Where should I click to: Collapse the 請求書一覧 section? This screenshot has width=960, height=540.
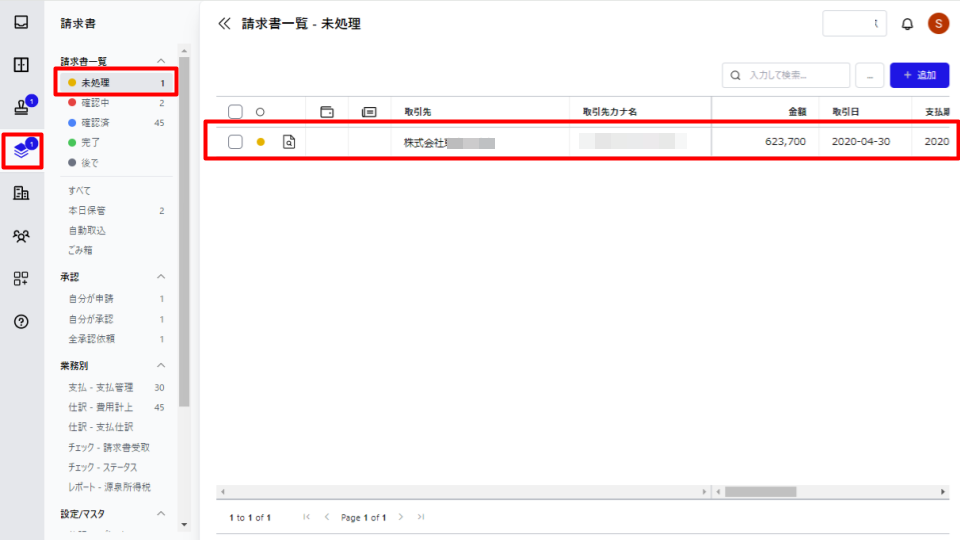point(161,61)
